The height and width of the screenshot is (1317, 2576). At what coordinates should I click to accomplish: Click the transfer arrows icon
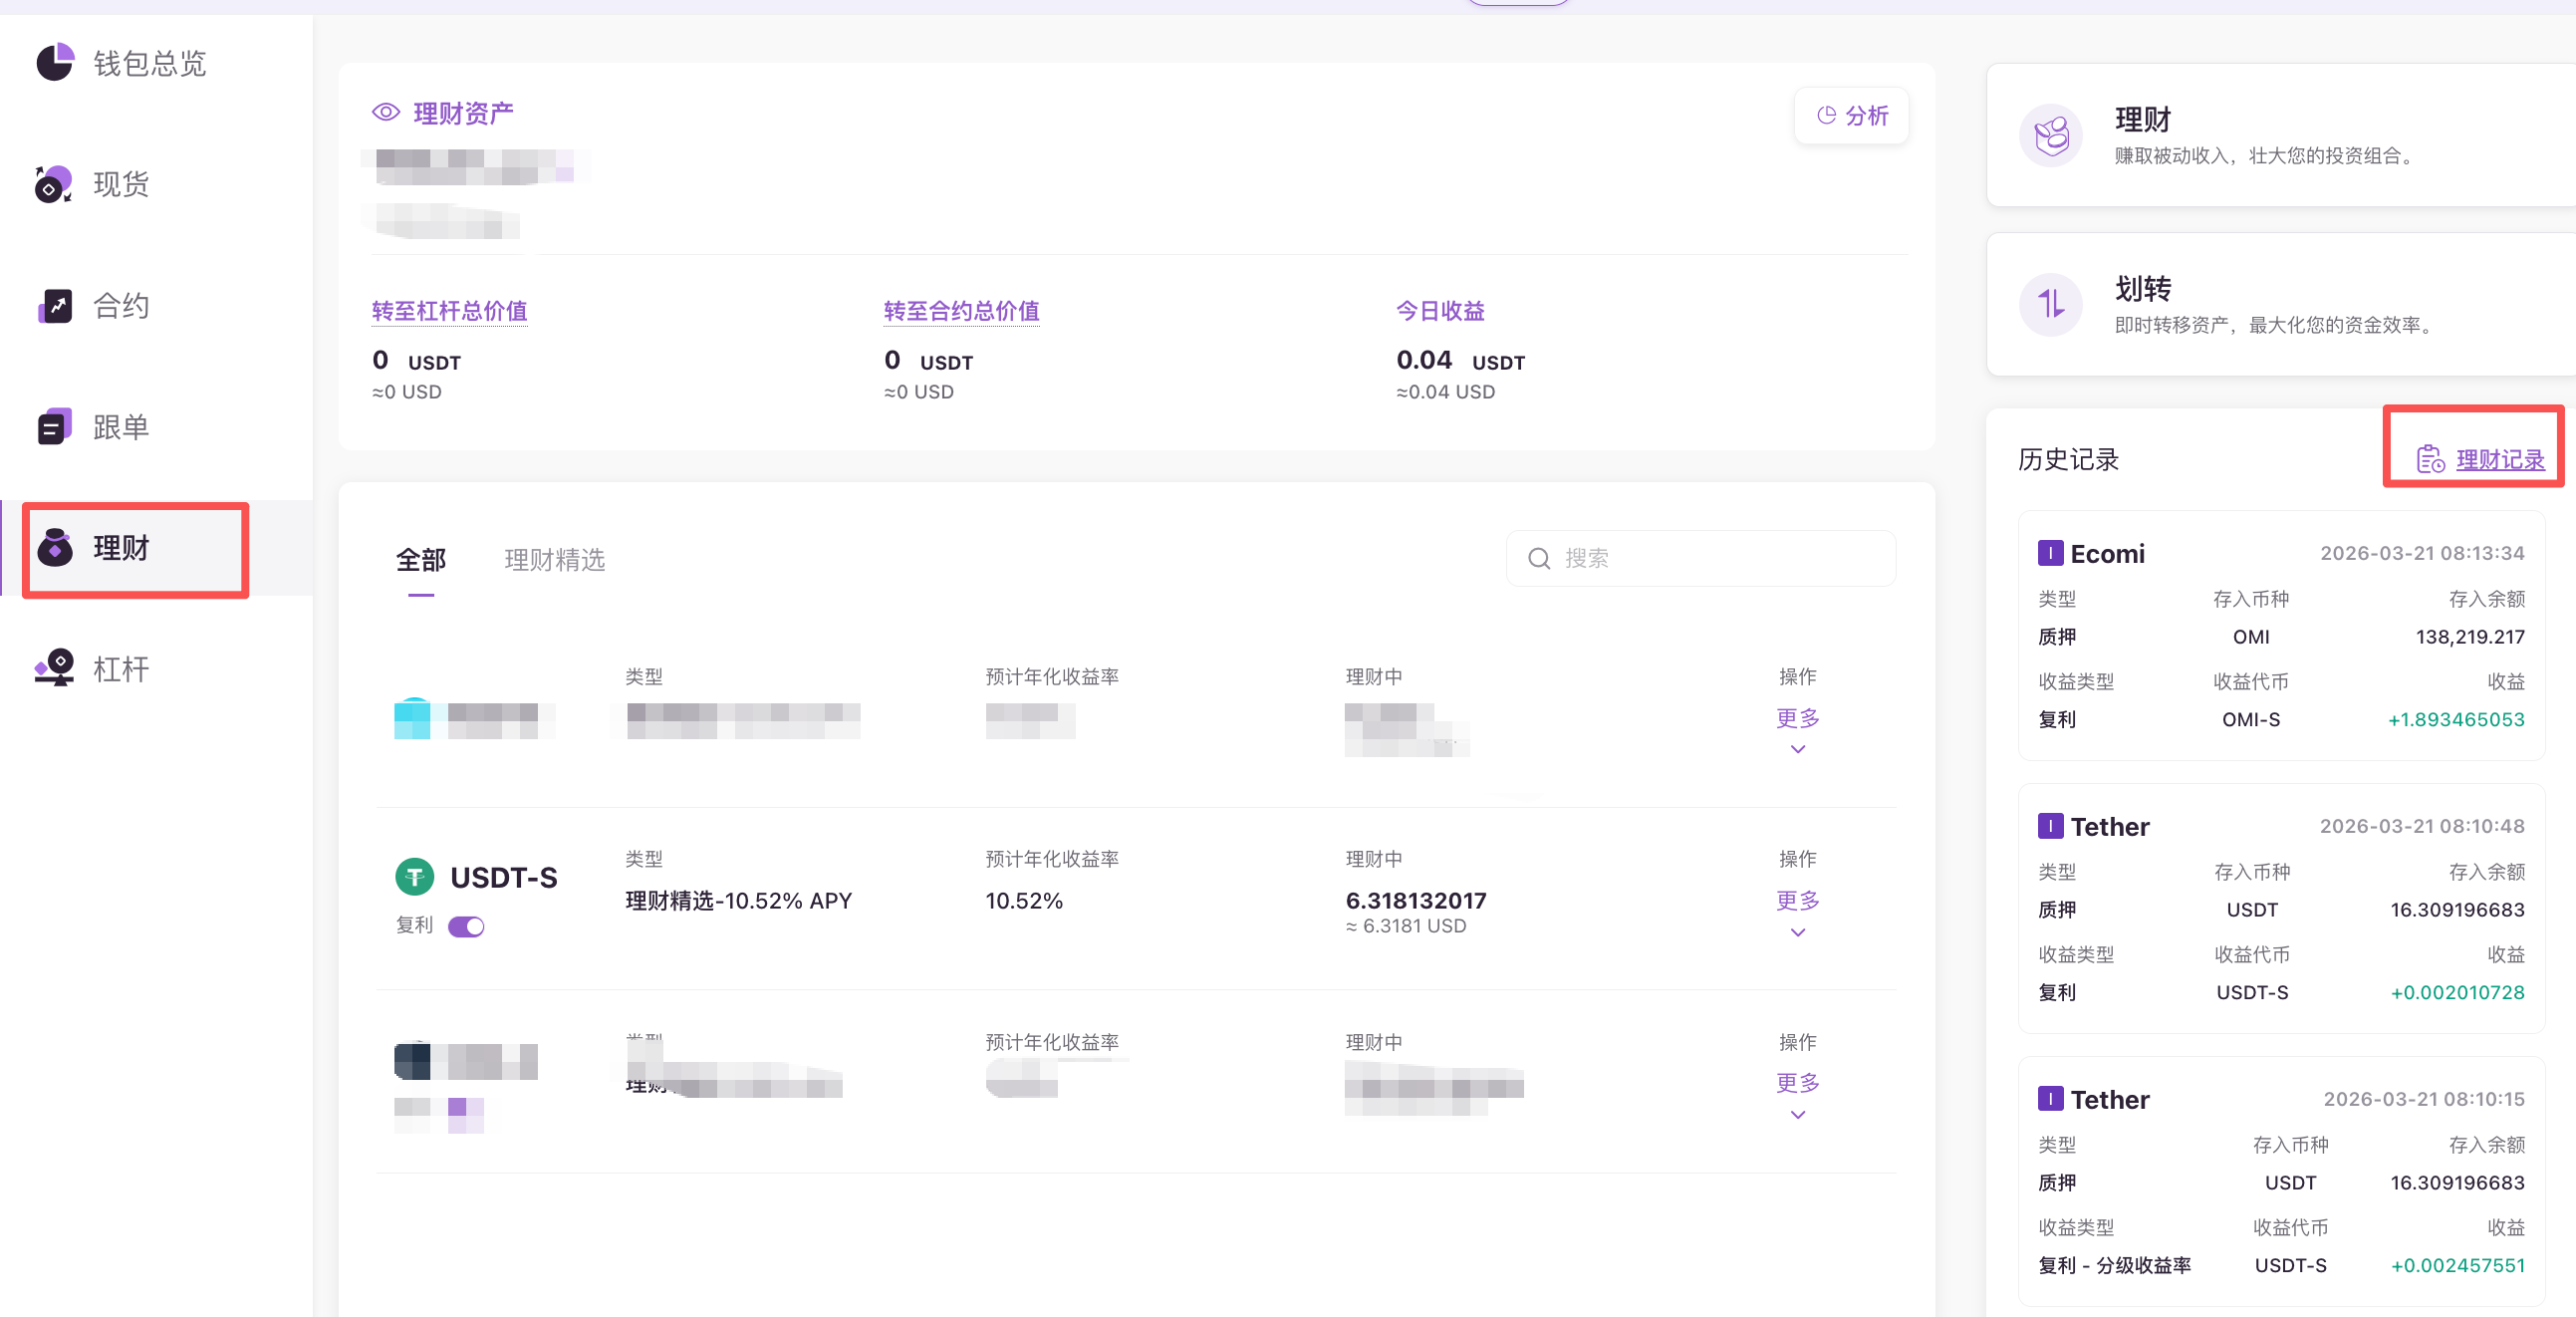(2050, 304)
